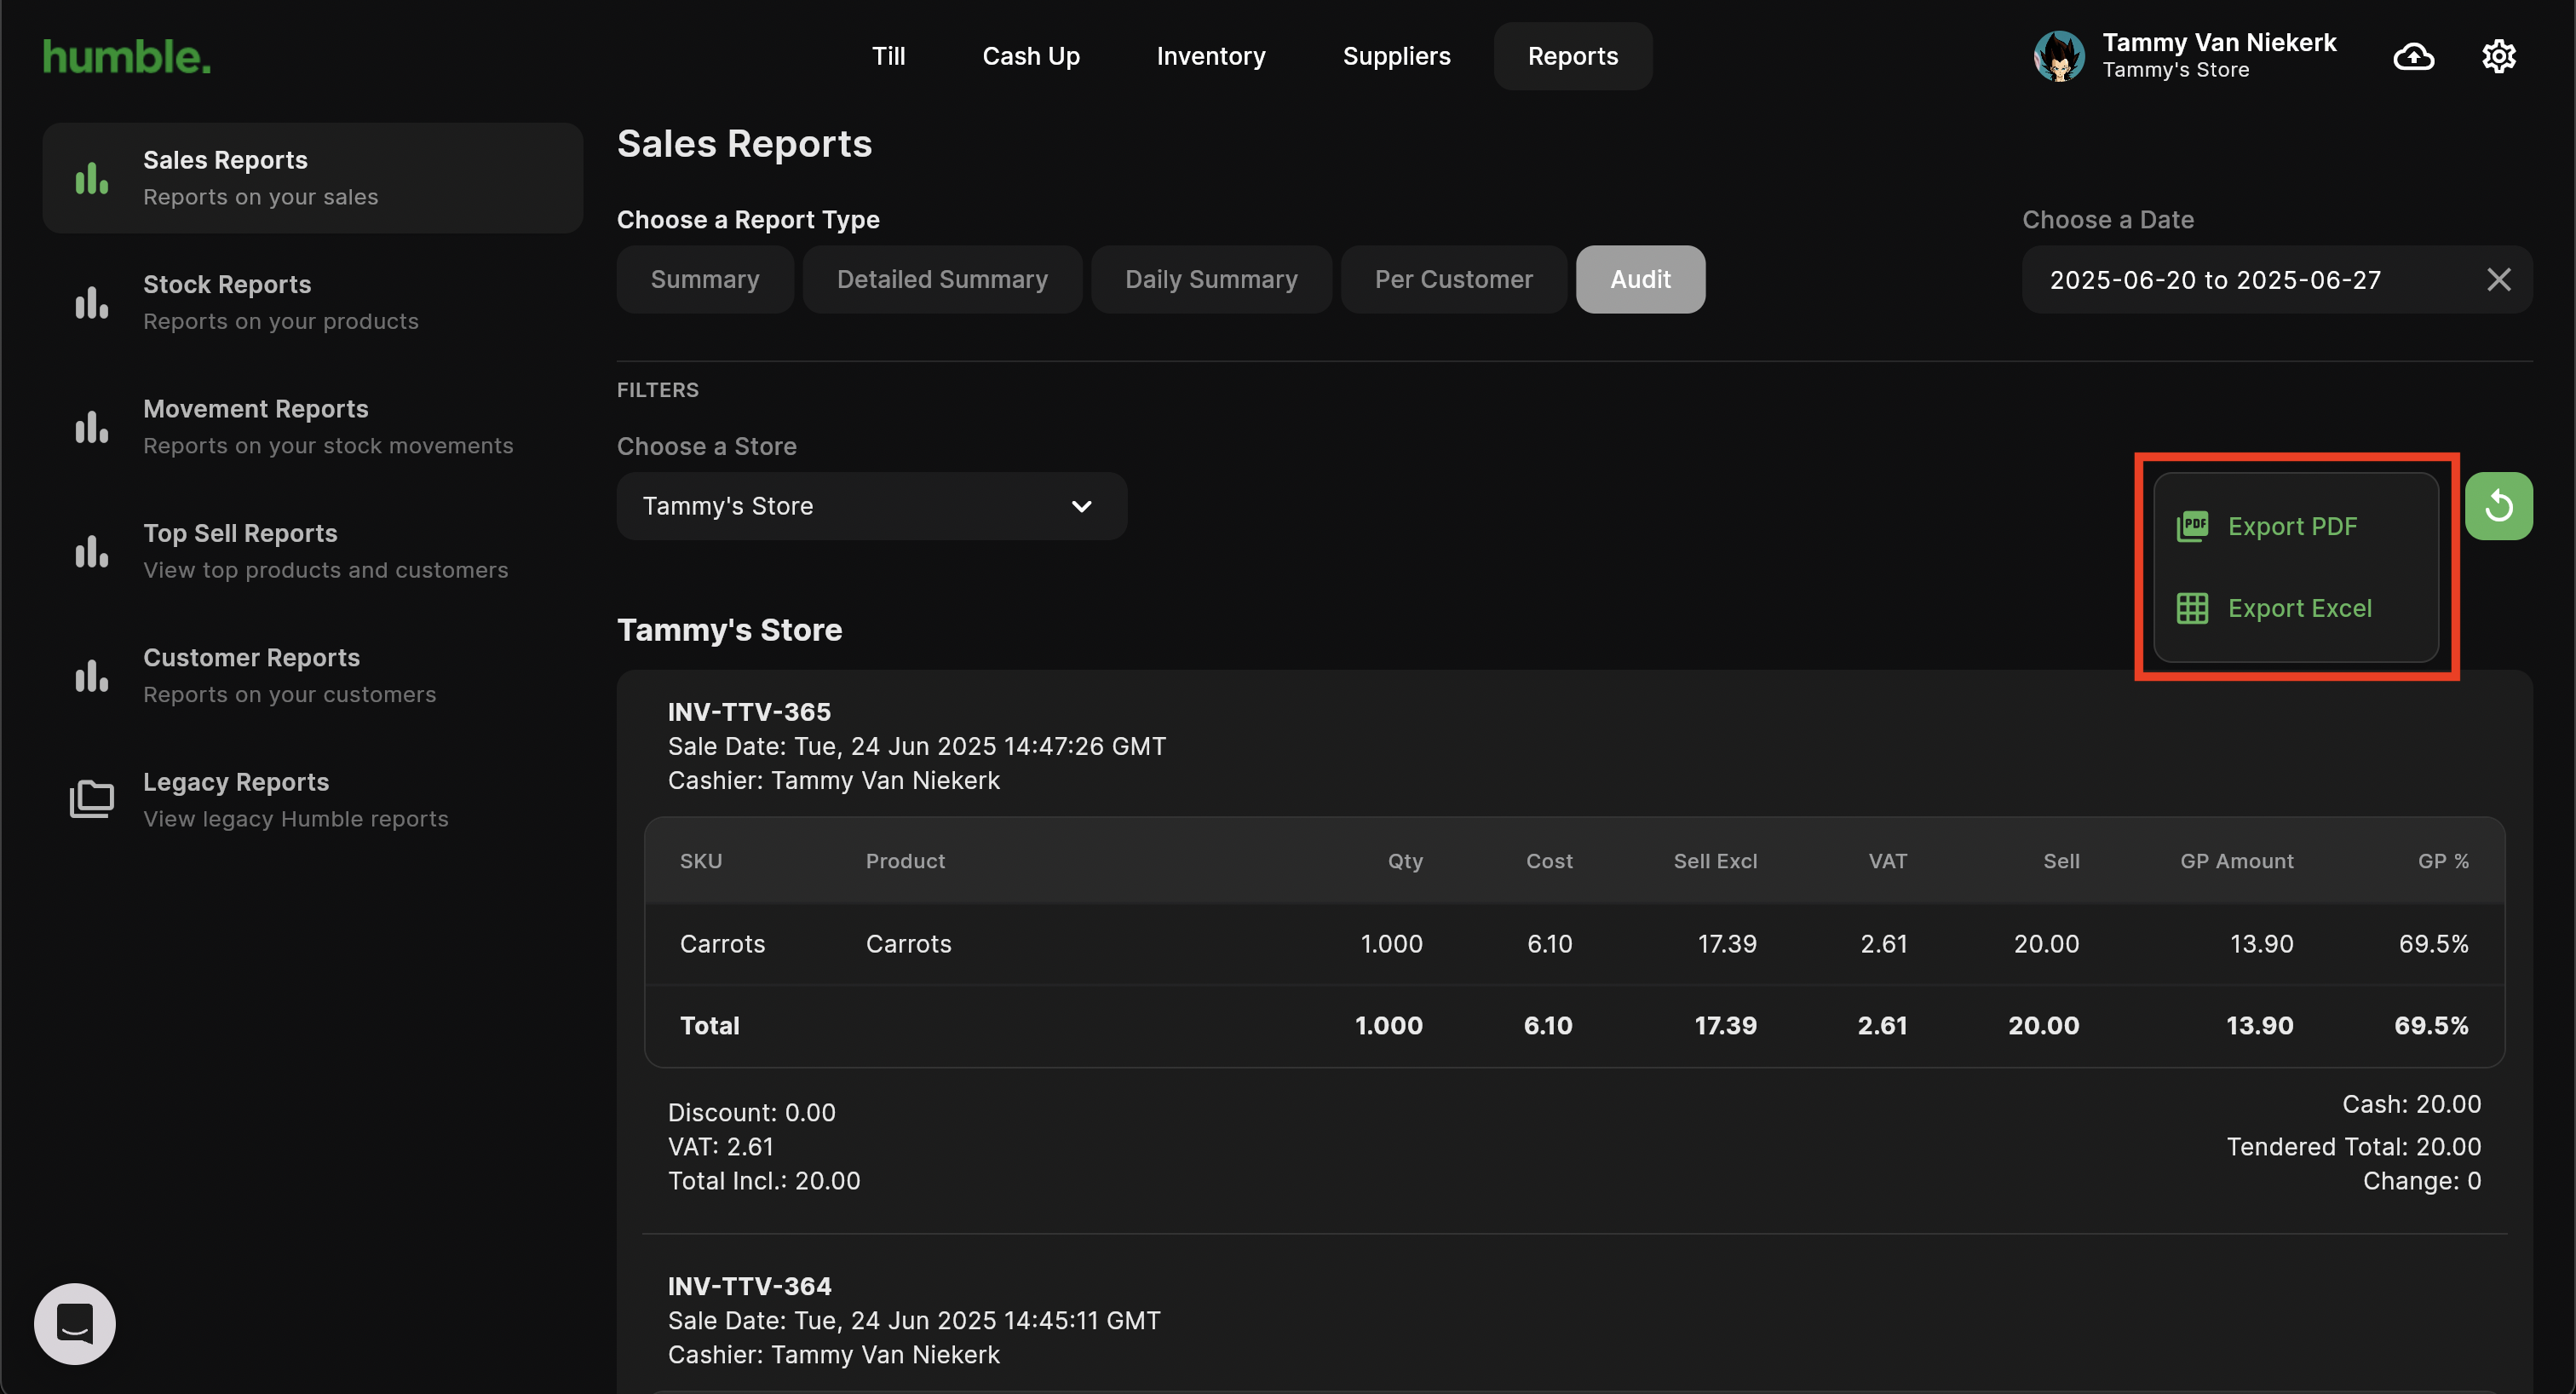Click the Total row label
The width and height of the screenshot is (2576, 1394).
coord(710,1026)
